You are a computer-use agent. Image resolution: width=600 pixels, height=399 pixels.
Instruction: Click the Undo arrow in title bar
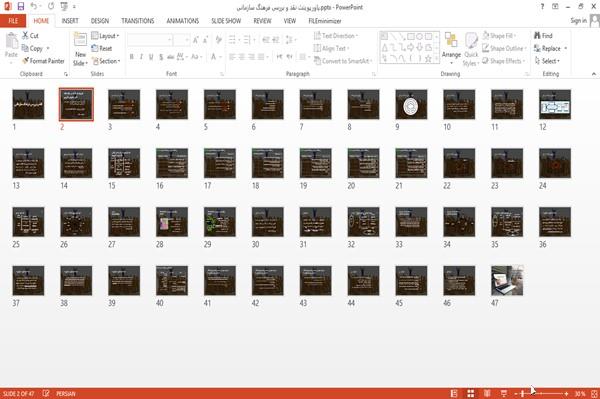point(34,7)
